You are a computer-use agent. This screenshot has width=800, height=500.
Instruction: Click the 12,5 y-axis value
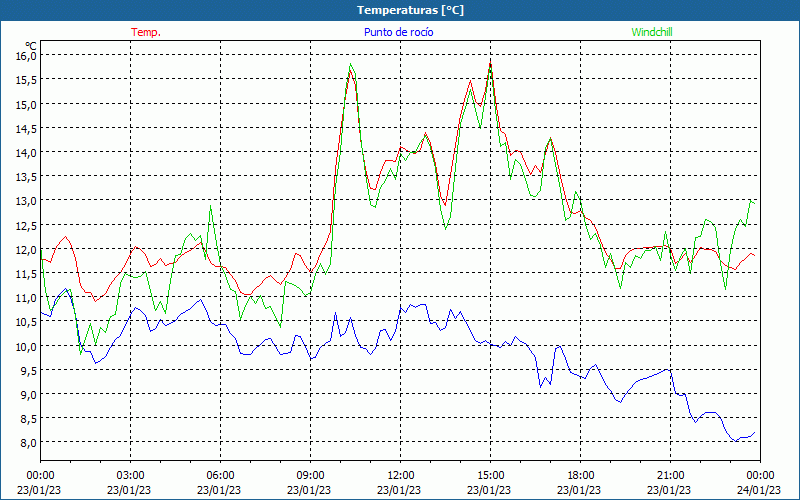[26, 225]
